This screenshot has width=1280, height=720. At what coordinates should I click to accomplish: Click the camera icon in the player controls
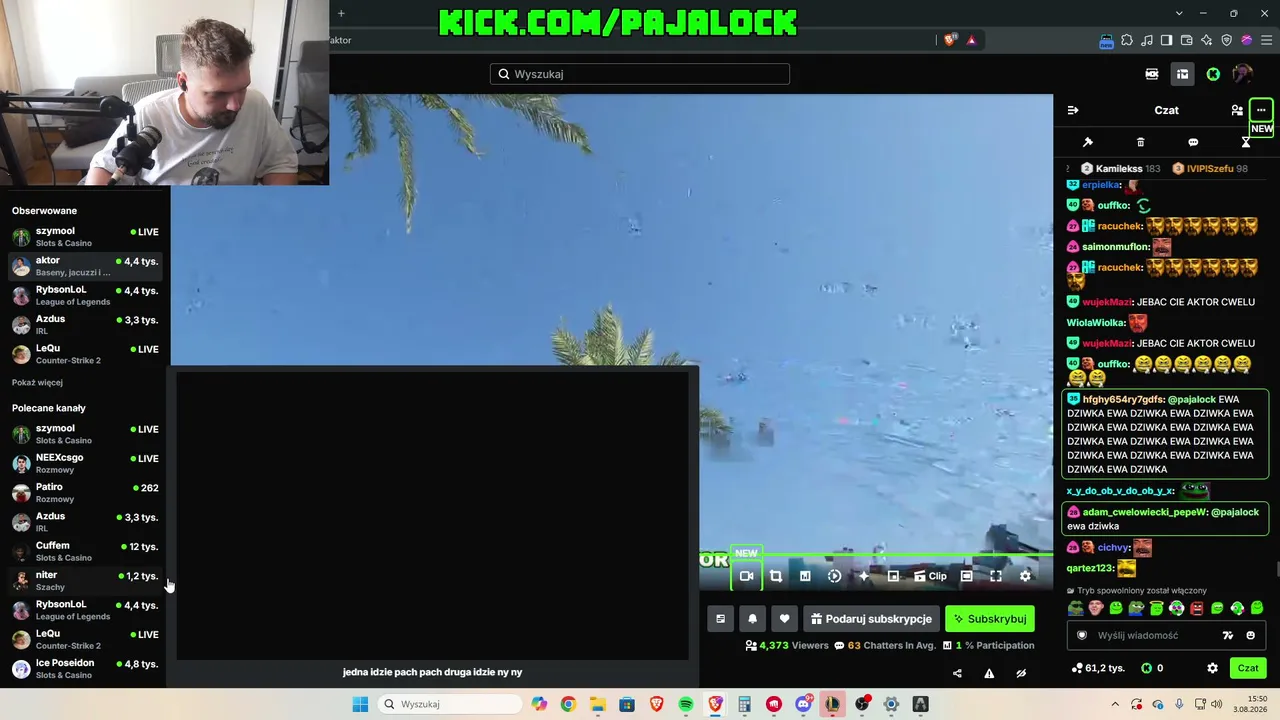pyautogui.click(x=746, y=576)
